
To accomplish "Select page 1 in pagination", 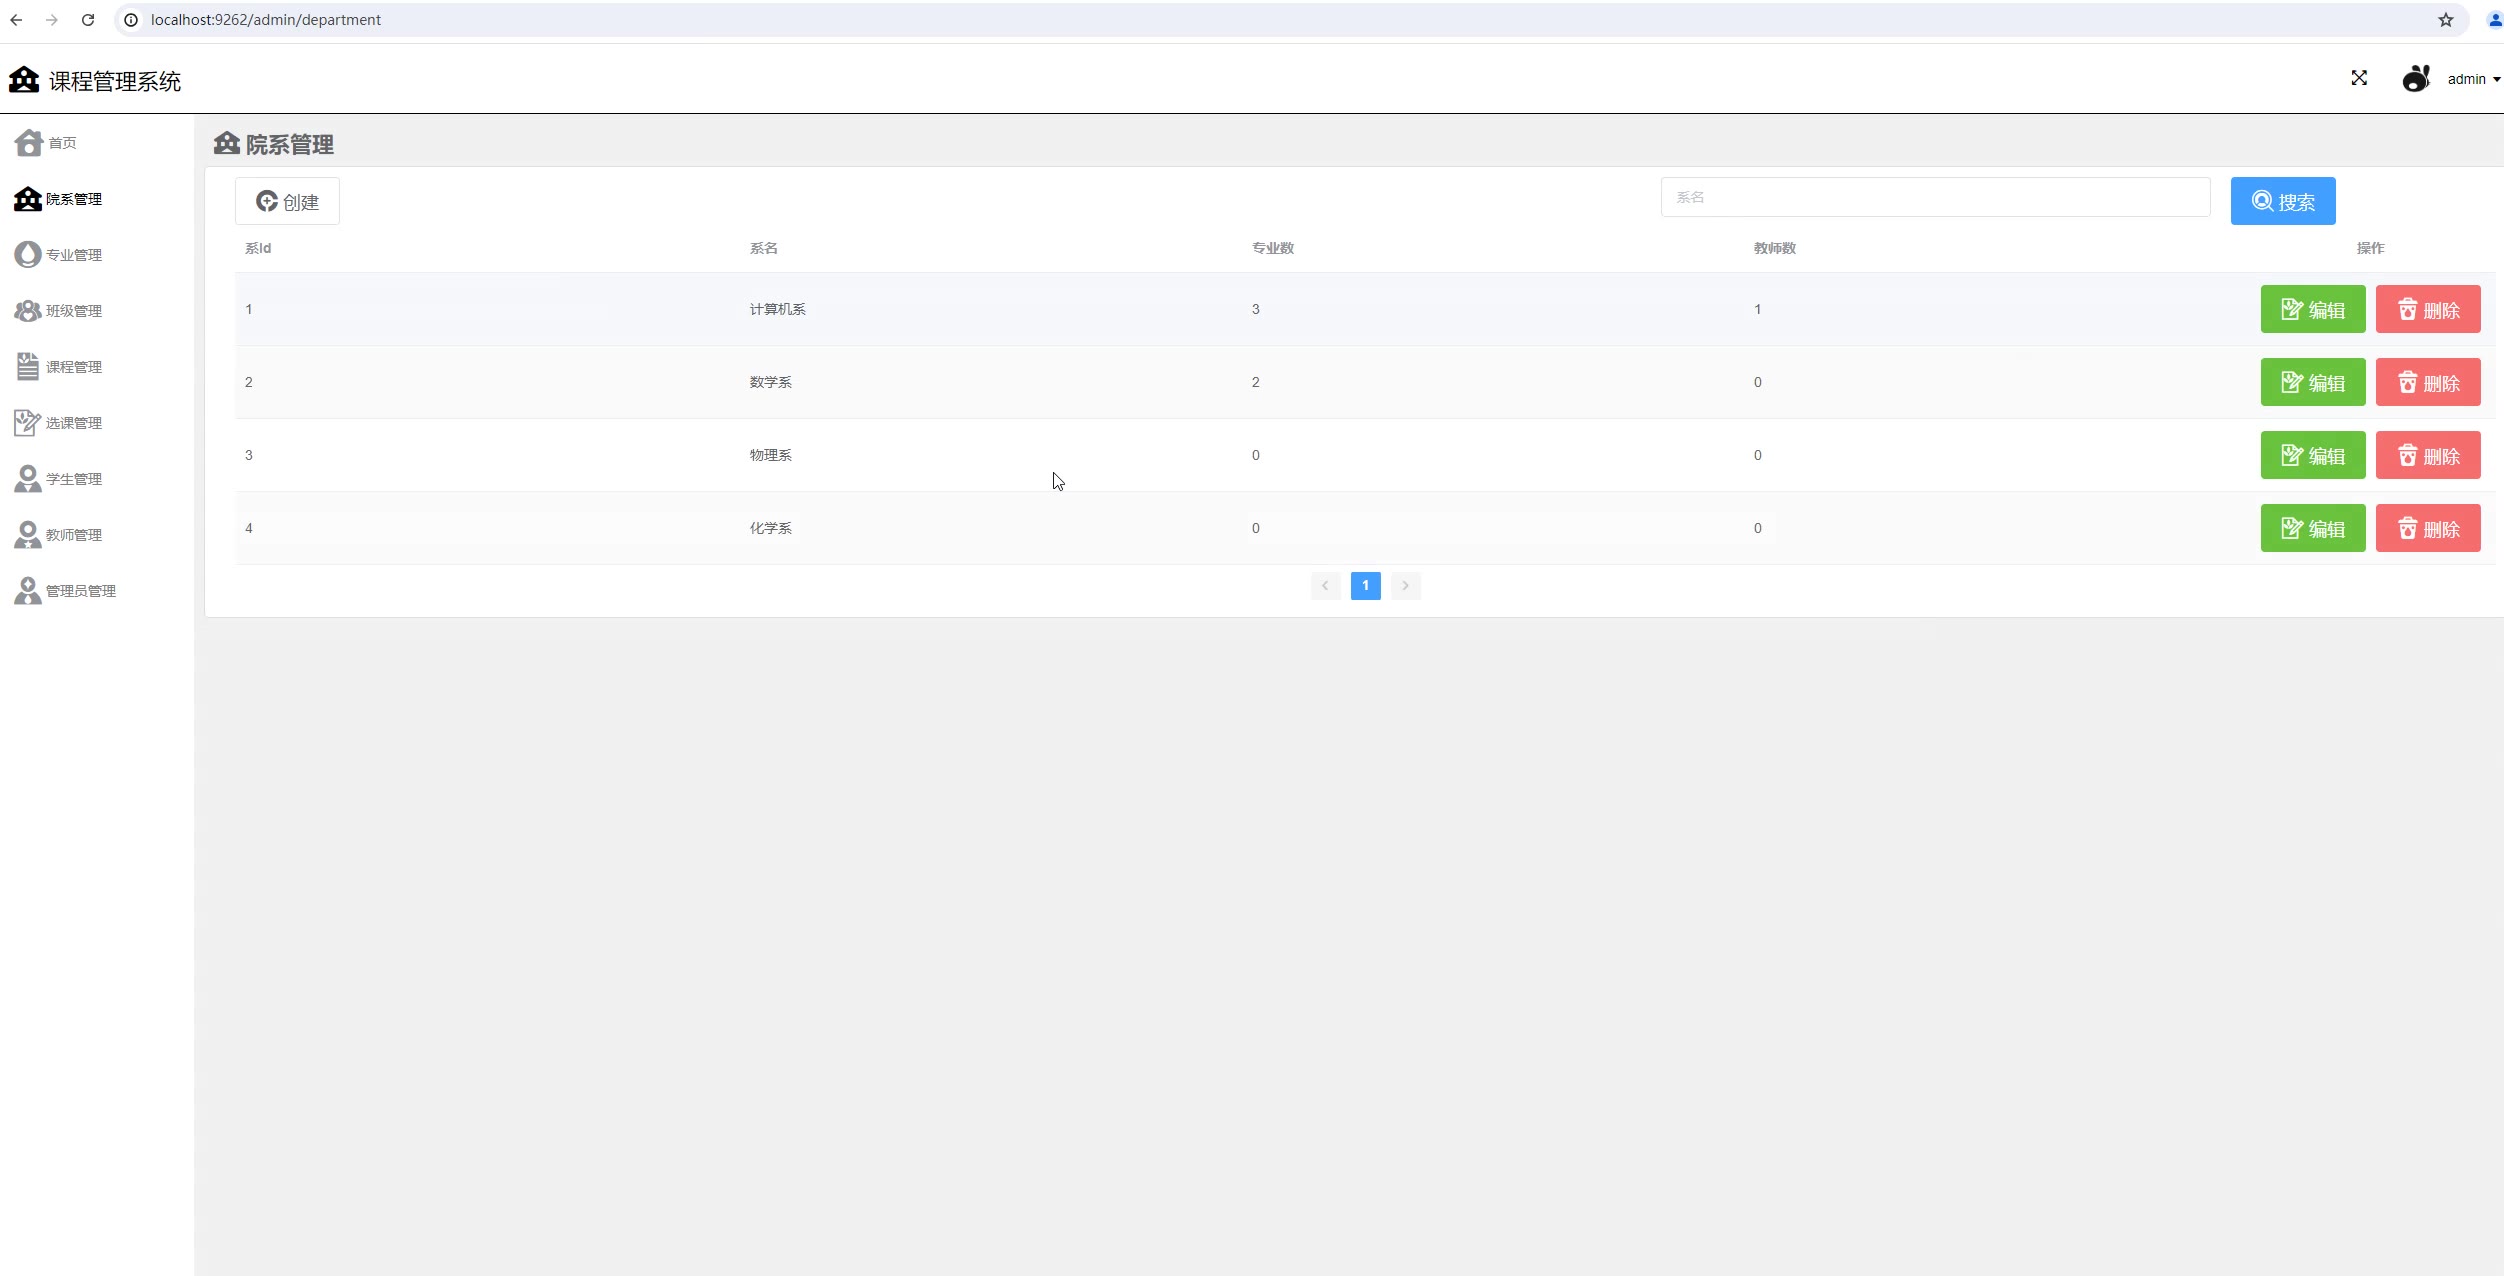I will (1365, 586).
